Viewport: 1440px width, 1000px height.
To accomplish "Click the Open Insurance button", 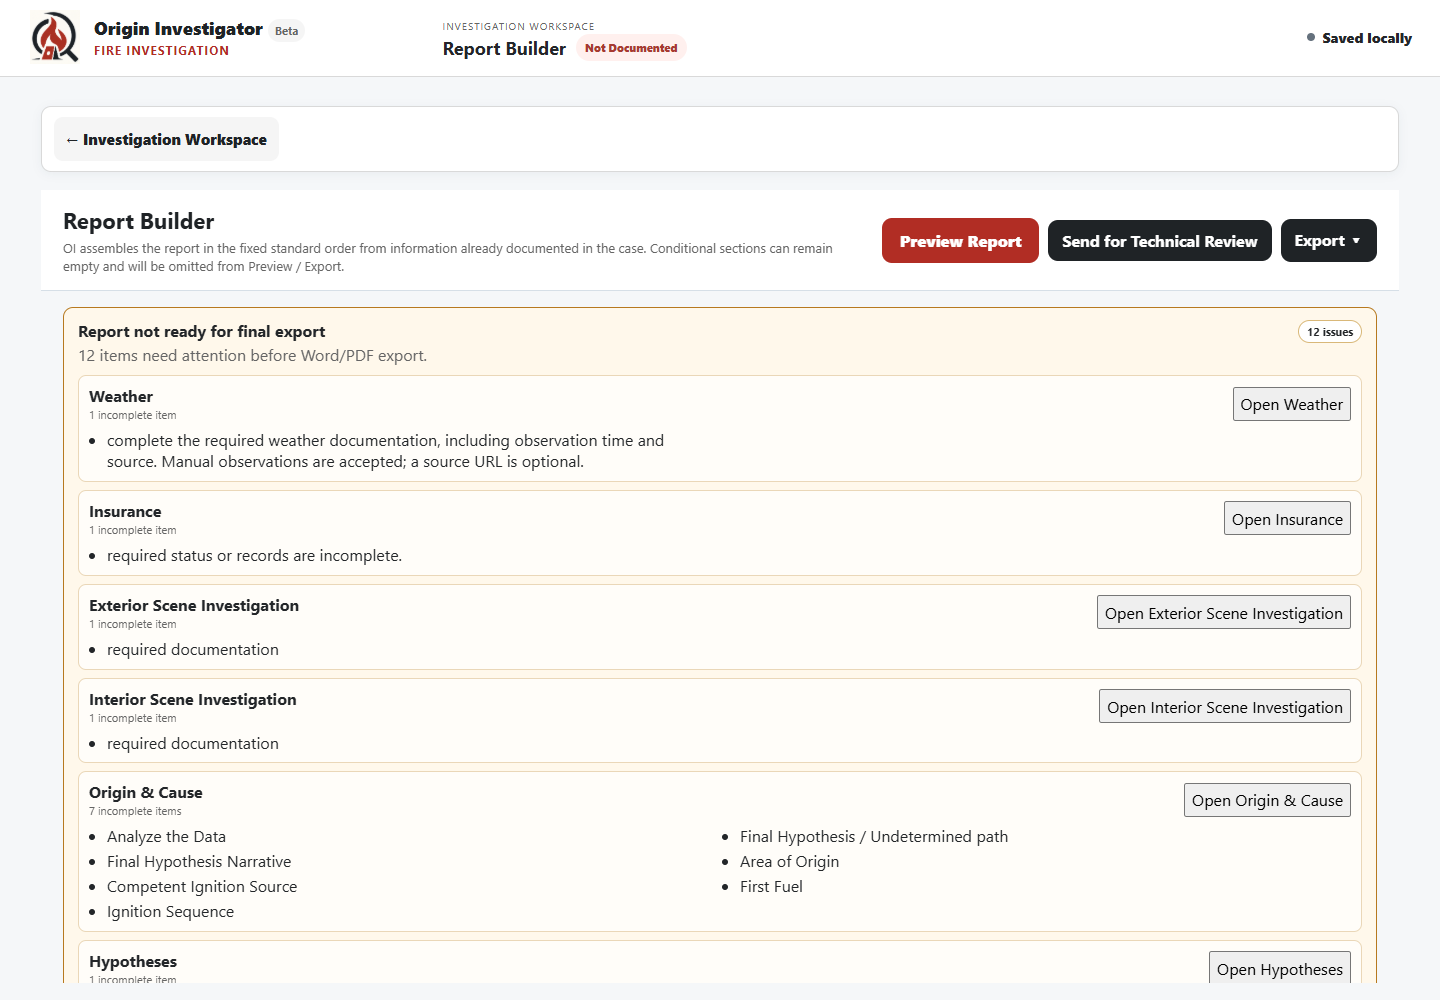I will [x=1287, y=519].
